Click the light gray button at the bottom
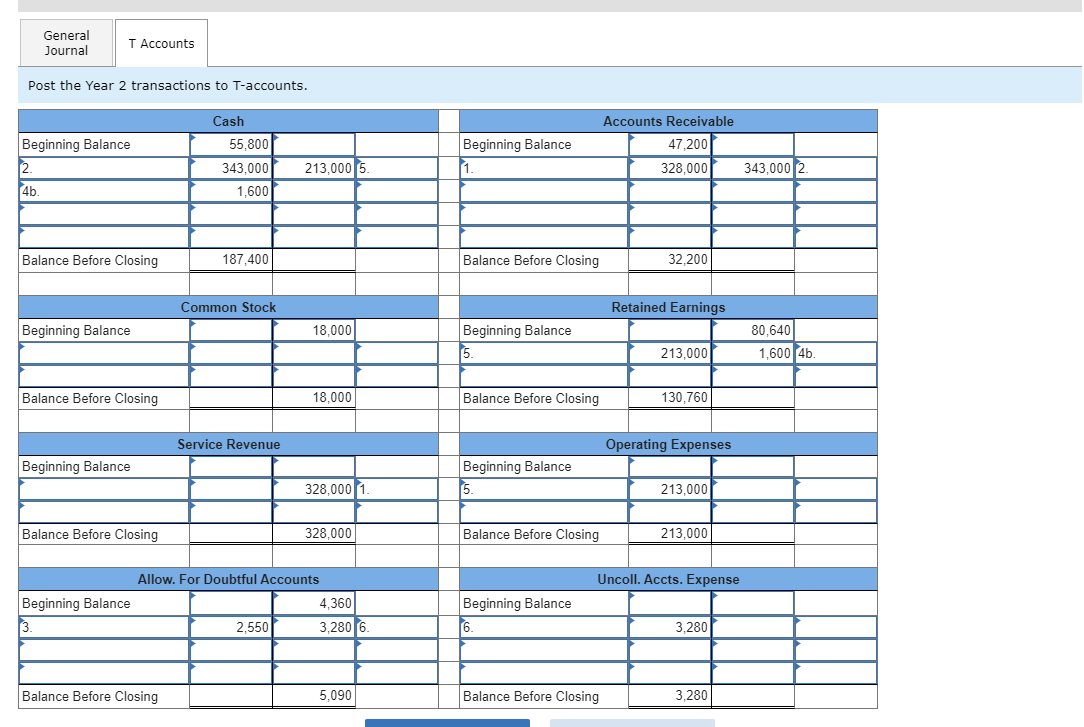1084x727 pixels. [632, 723]
